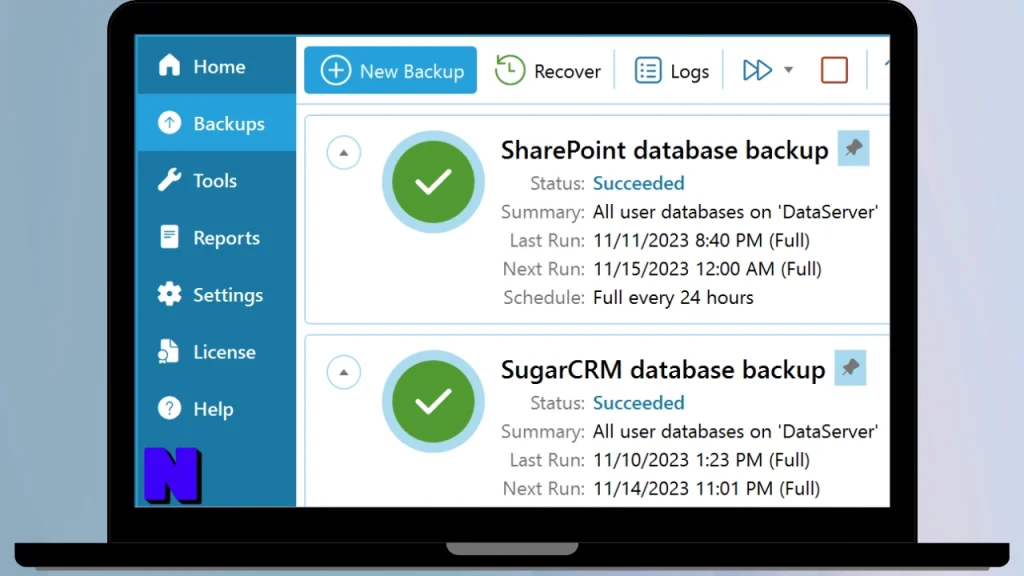Open the Logs view
The image size is (1024, 576).
pyautogui.click(x=671, y=71)
